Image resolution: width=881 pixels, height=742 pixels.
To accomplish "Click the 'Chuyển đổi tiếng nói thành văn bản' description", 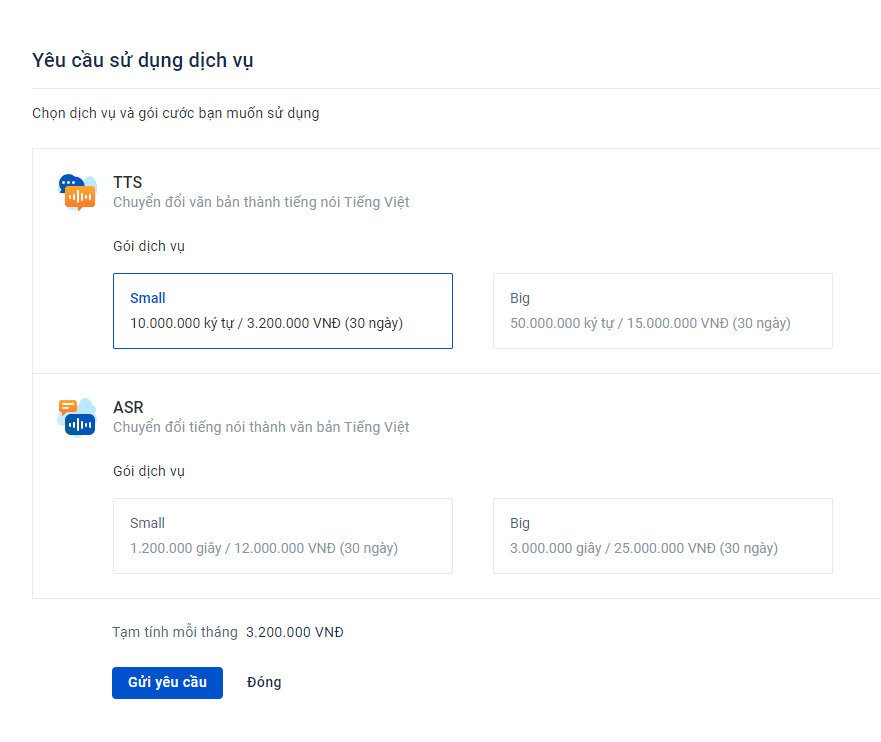I will (261, 427).
